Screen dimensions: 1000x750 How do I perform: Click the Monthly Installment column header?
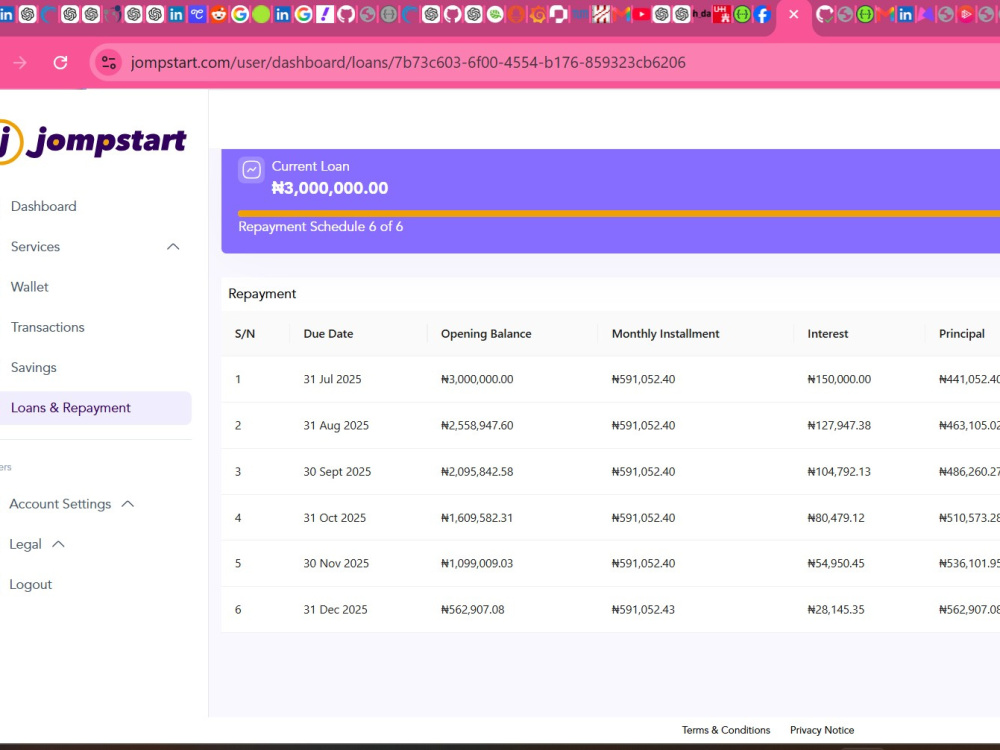(665, 334)
